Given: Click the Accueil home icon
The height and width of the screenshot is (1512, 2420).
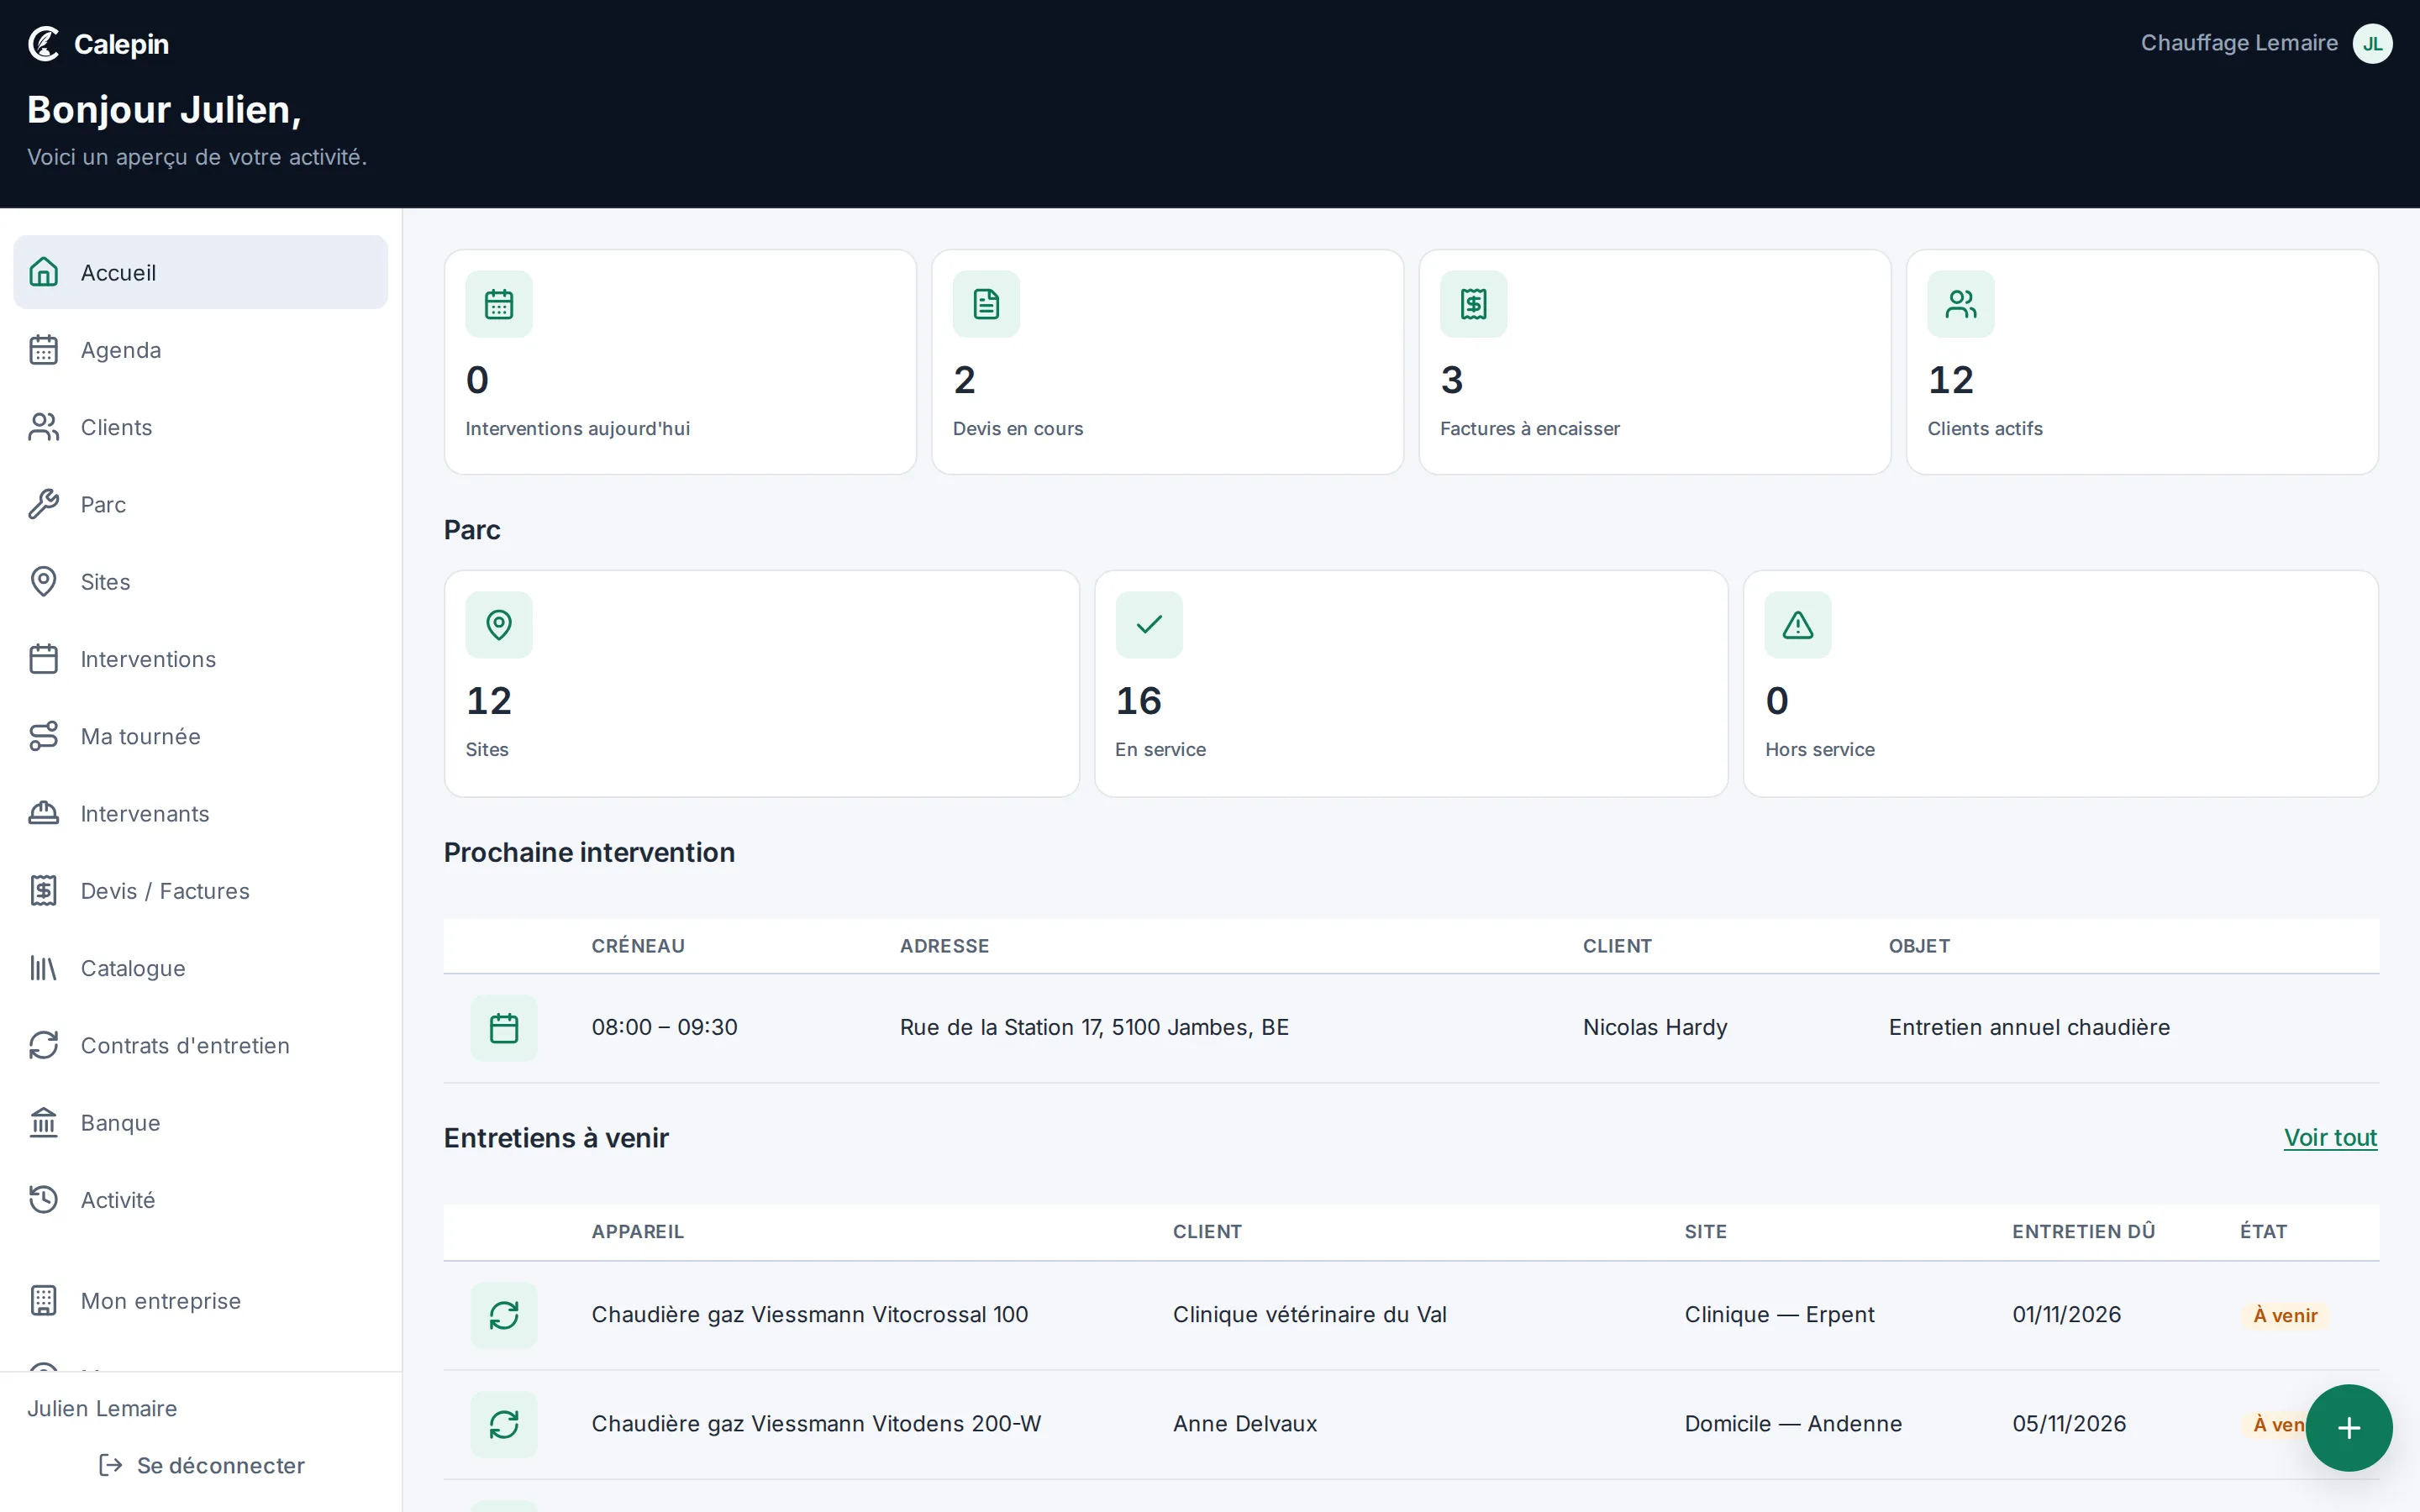Looking at the screenshot, I should pyautogui.click(x=43, y=272).
